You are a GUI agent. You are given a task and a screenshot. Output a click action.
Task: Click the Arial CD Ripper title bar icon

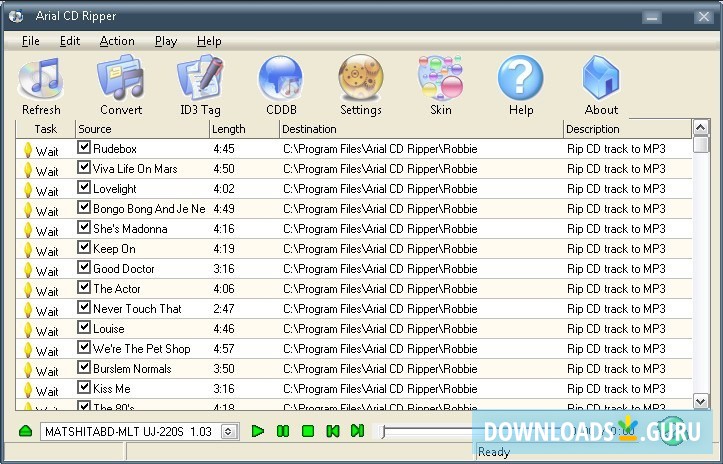tap(16, 17)
